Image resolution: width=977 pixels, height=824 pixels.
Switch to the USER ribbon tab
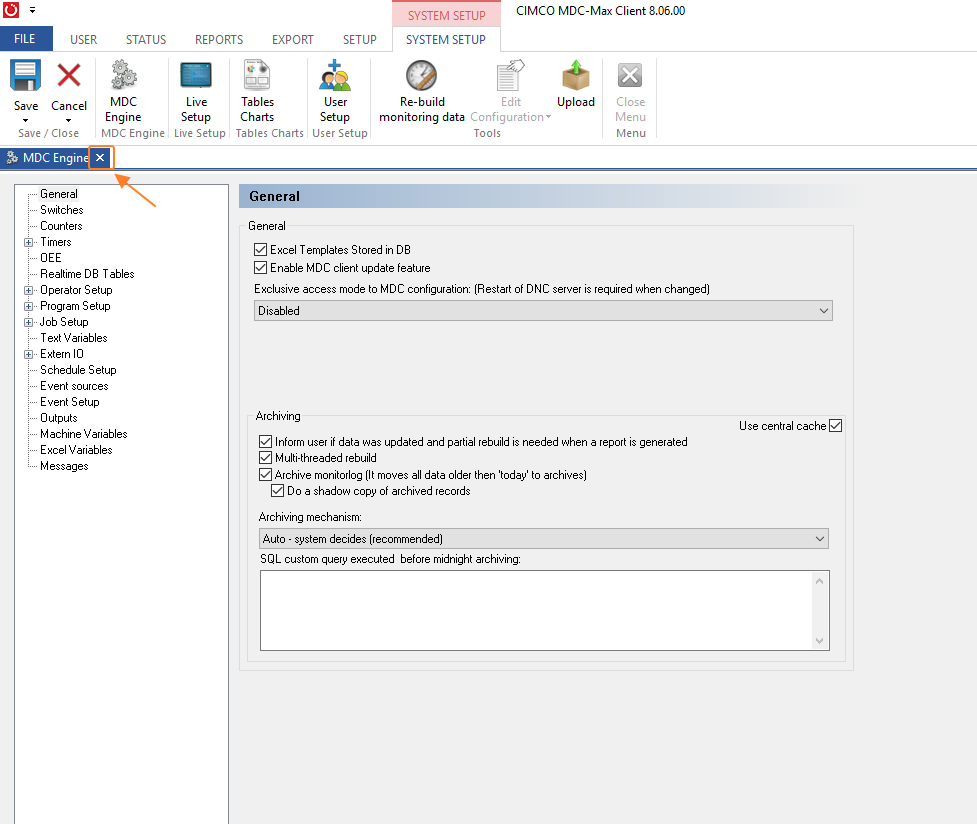83,39
